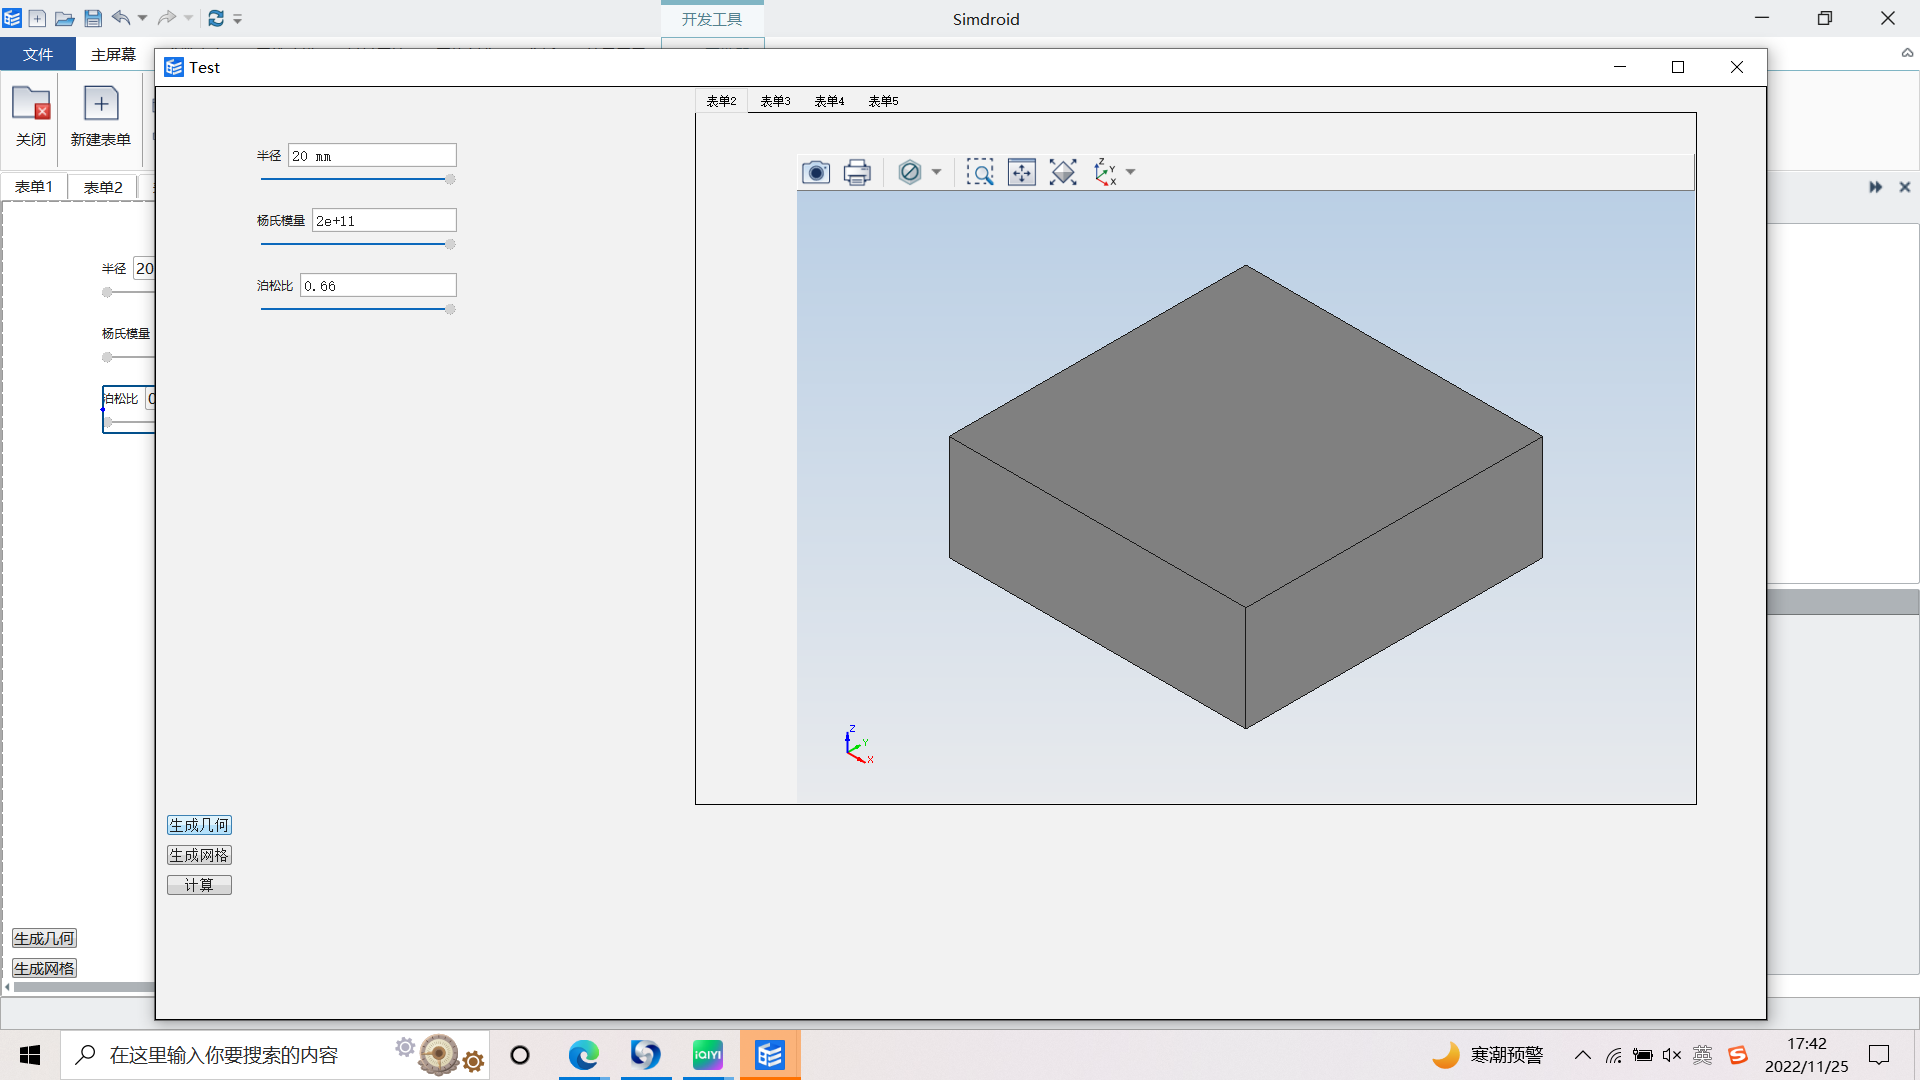
Task: Switch to 表单4 tab in Test window
Action: point(829,101)
